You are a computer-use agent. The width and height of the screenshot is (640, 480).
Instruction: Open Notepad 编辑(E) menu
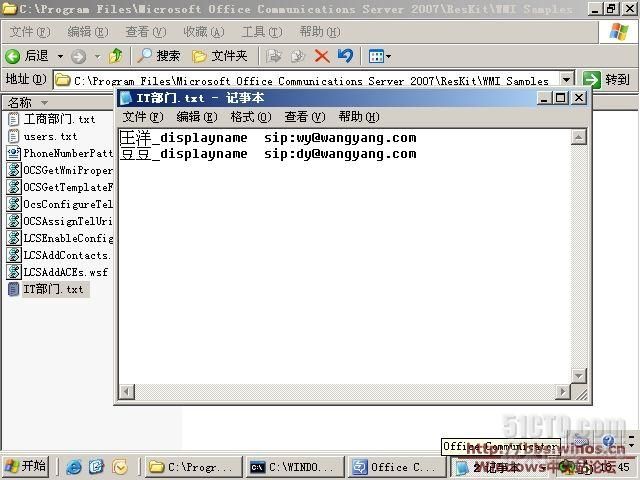pyautogui.click(x=197, y=117)
